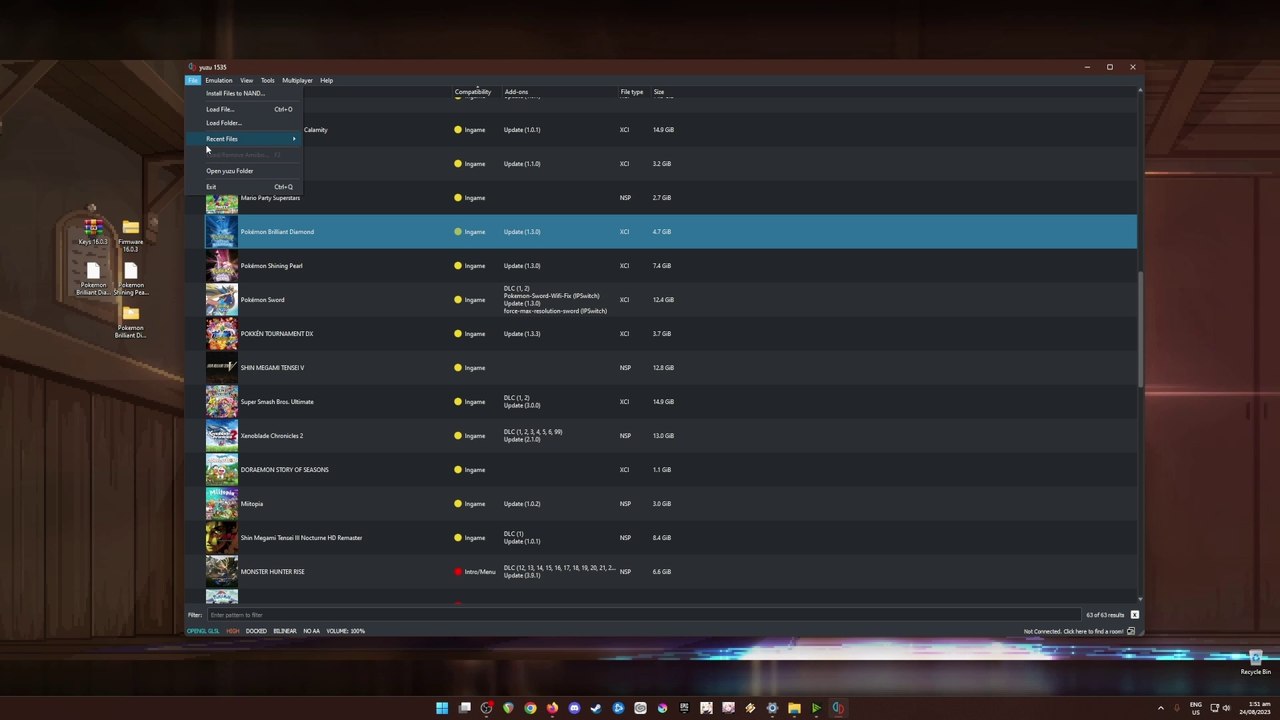
Task: Click the Xenoblade Chronicles 2 game icon
Action: tap(221, 436)
